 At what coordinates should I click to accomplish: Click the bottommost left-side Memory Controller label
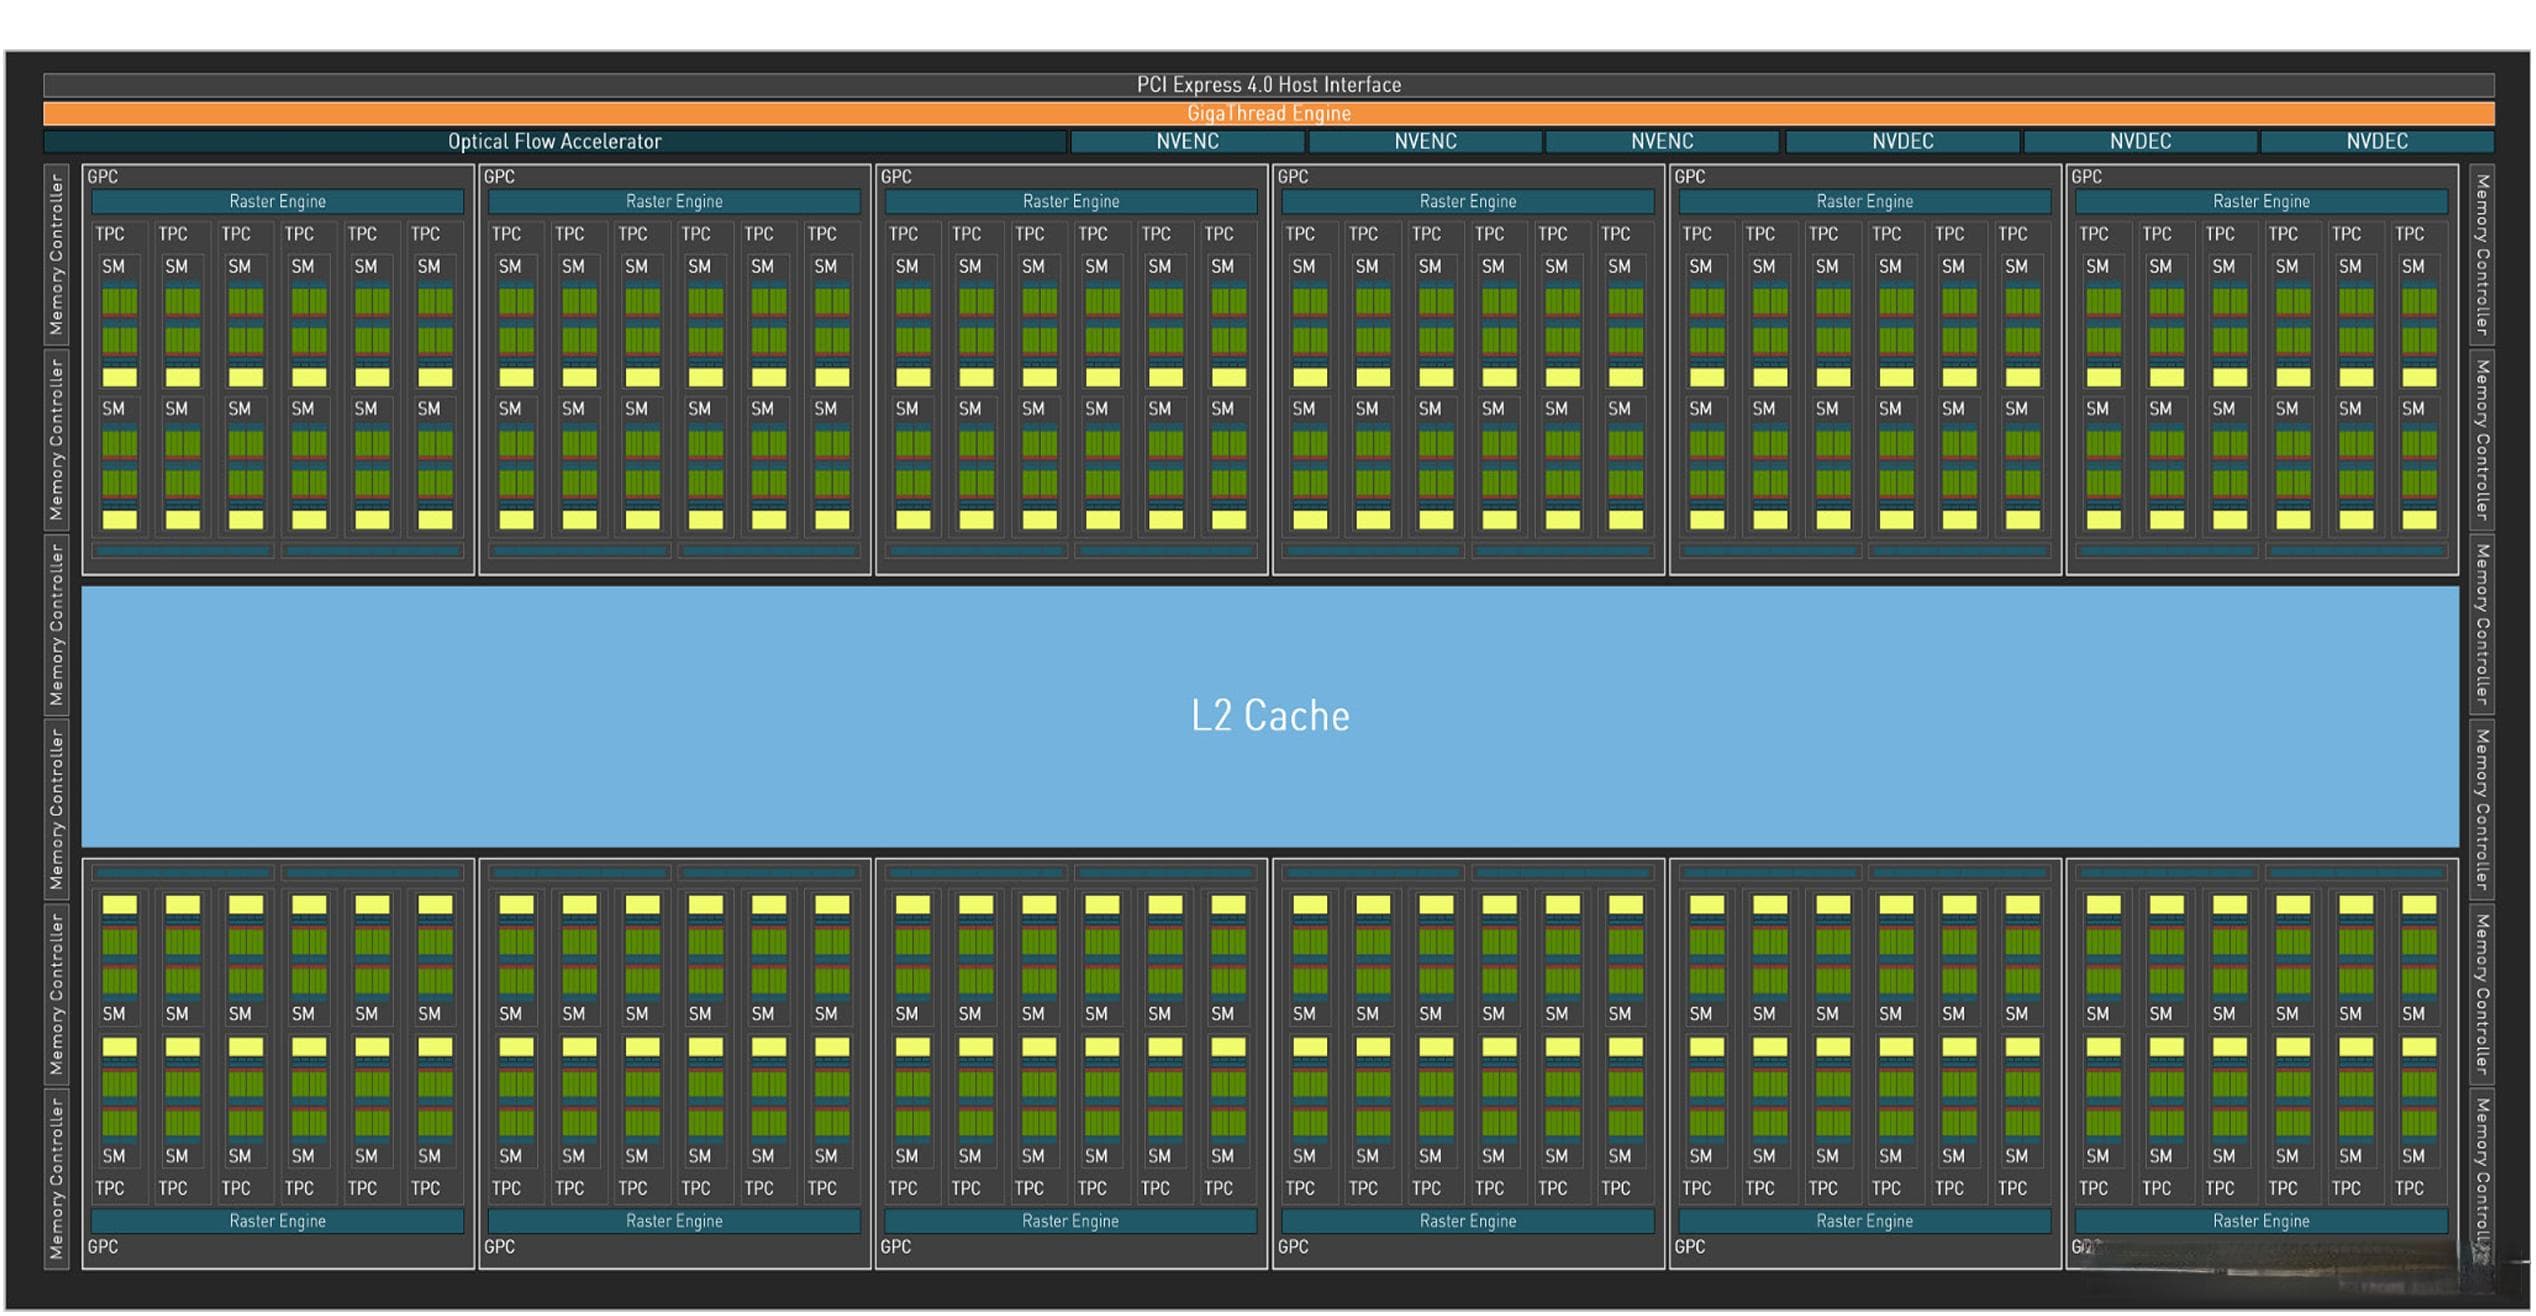coord(56,1178)
